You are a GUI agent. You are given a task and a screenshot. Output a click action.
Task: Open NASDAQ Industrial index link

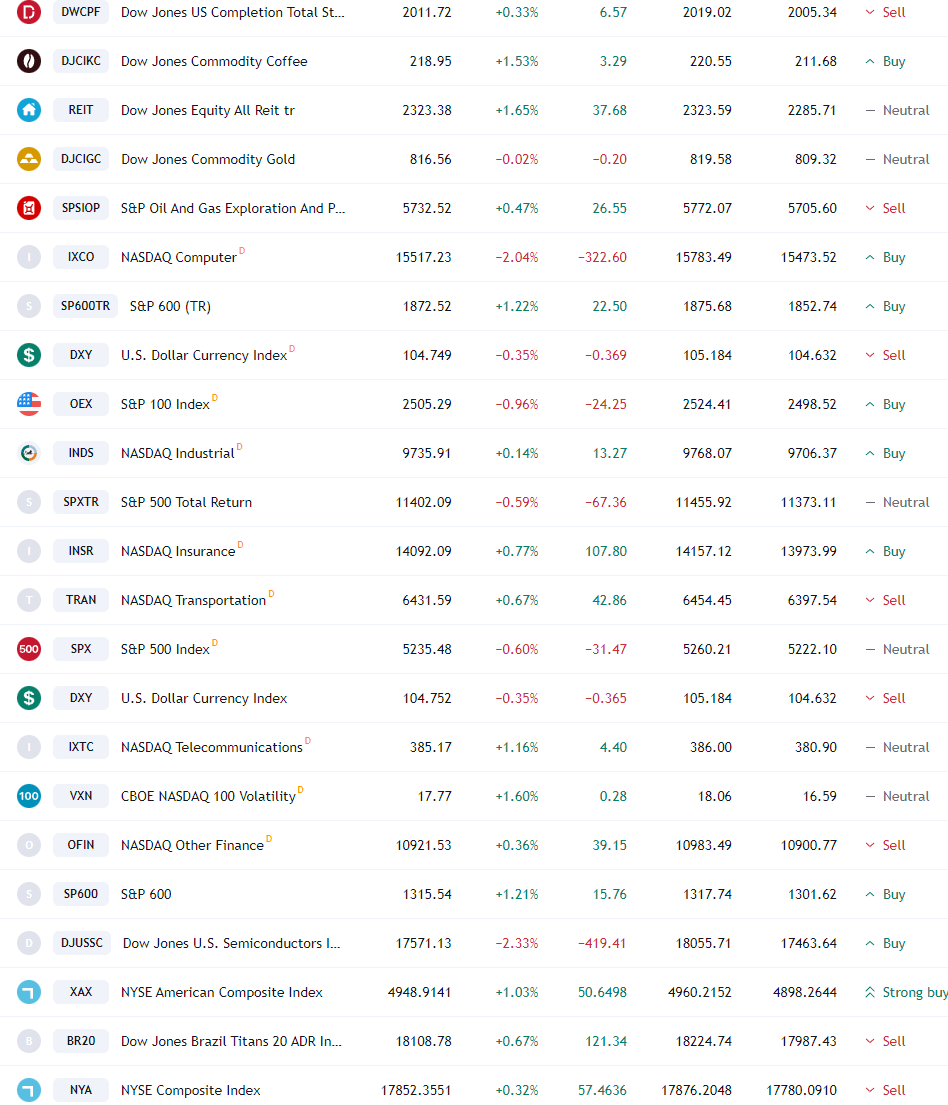coord(178,453)
